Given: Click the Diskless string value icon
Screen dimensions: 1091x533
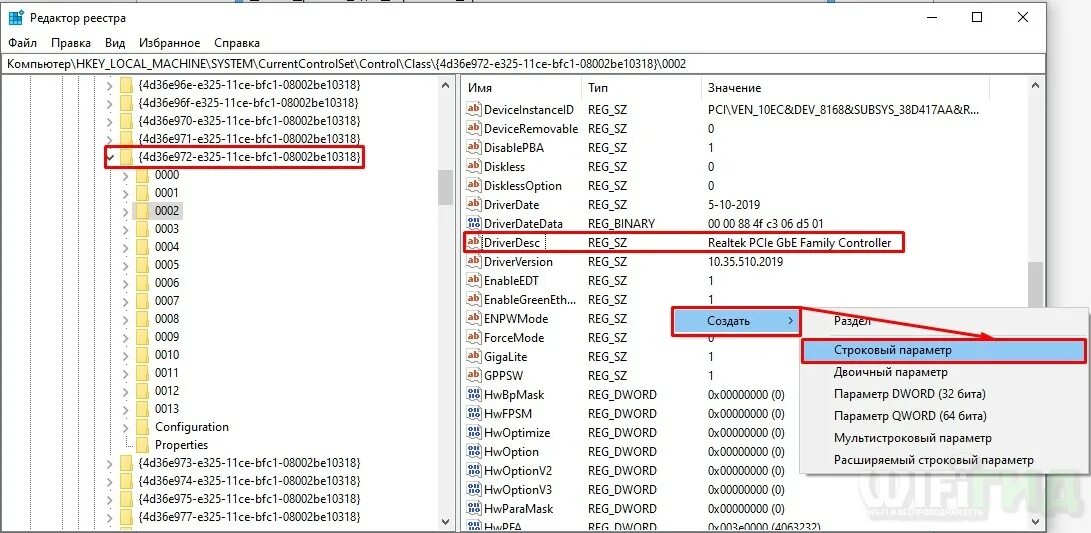Looking at the screenshot, I should 474,166.
